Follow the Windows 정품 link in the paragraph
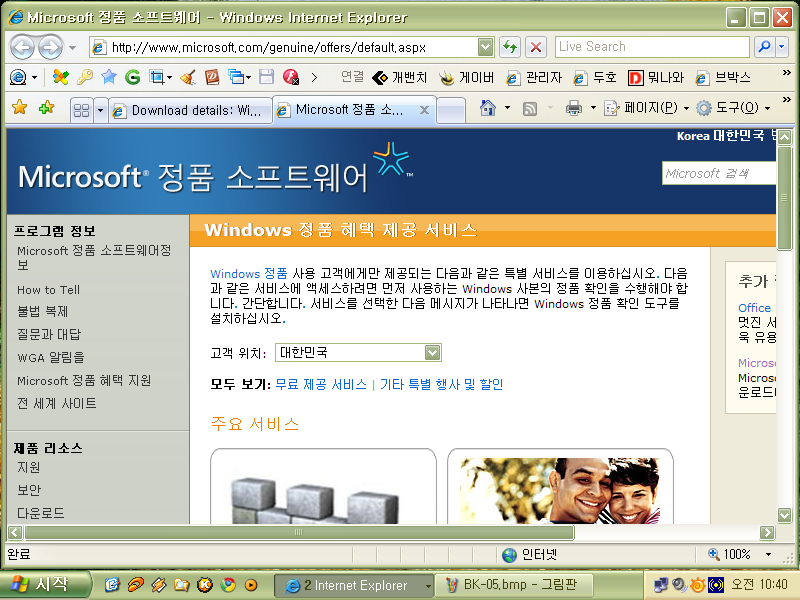 coord(249,273)
